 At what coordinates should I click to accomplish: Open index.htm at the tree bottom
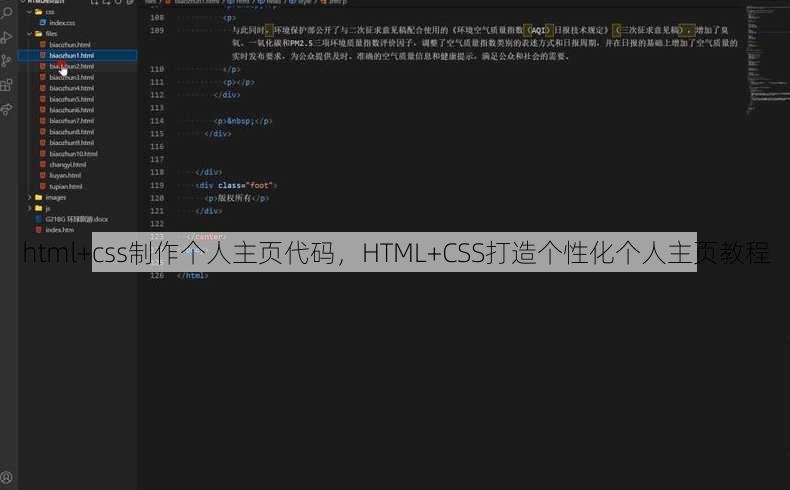59,230
